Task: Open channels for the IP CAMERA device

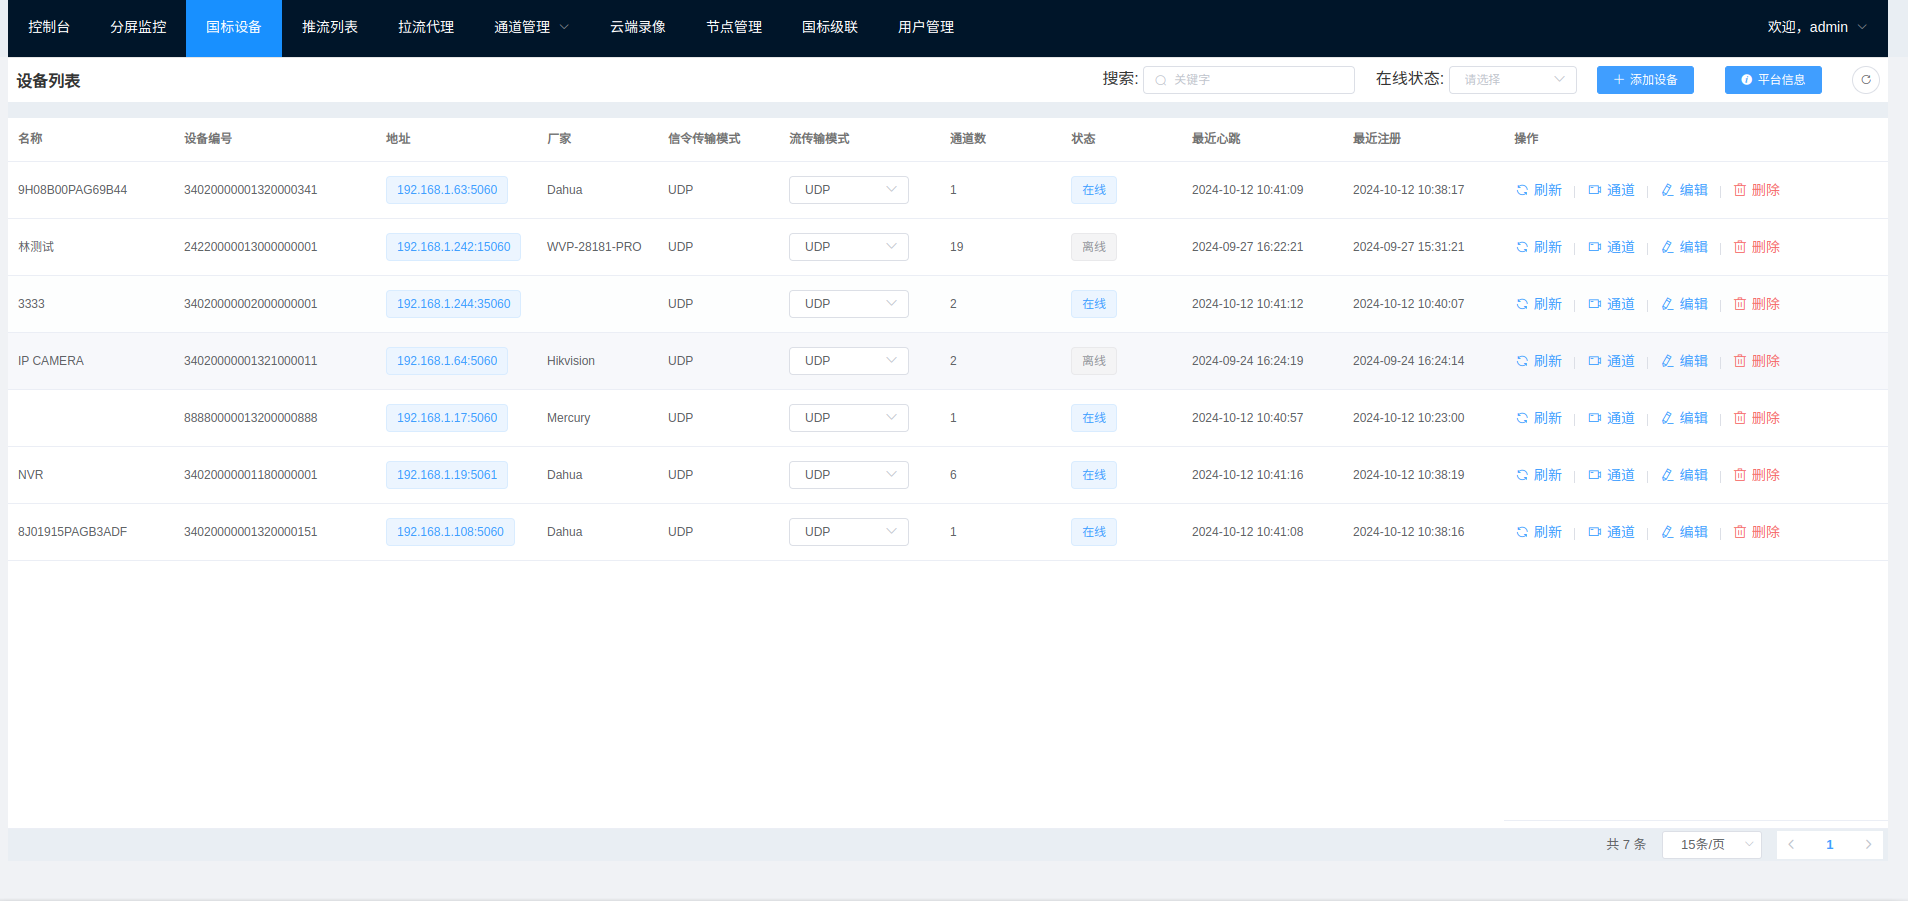Action: [x=1611, y=361]
